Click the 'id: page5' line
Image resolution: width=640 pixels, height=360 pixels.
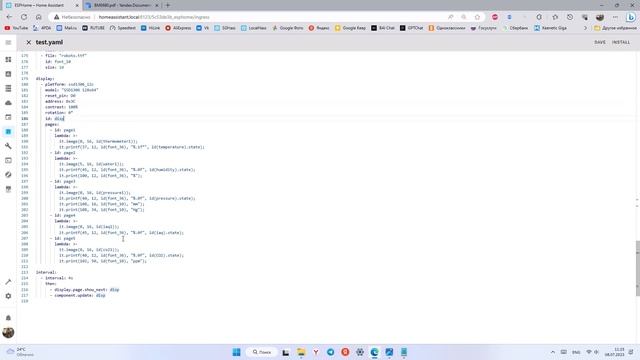[65, 238]
